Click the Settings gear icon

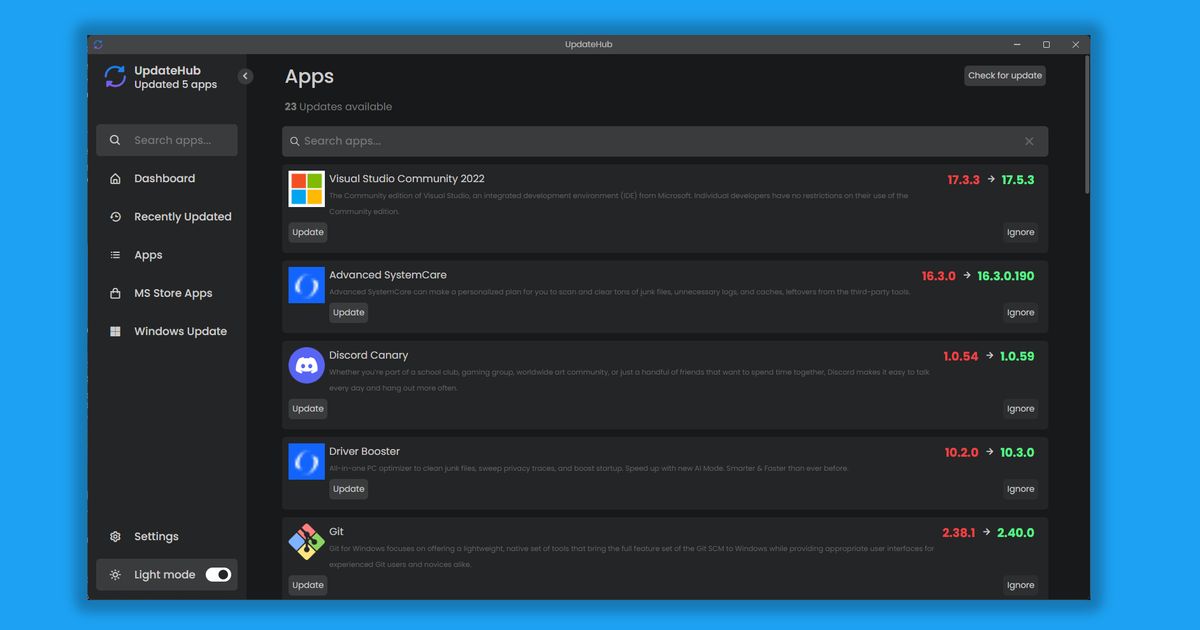(x=115, y=536)
